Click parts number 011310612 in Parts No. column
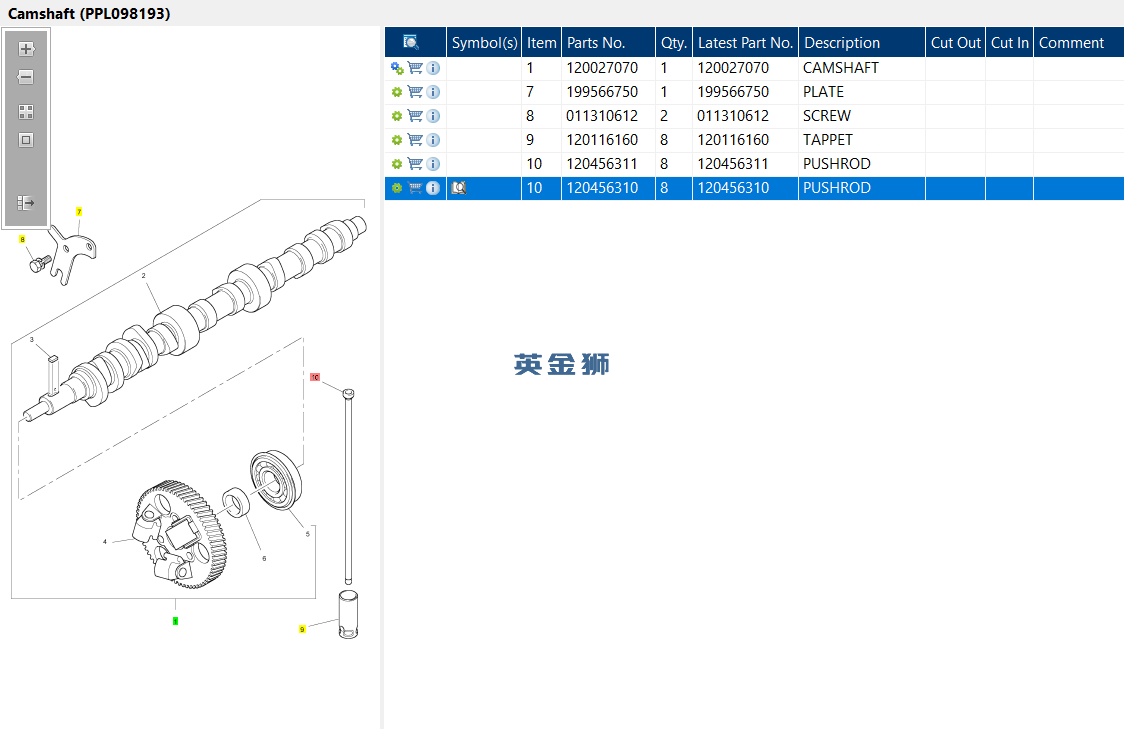Screen dimensions: 1124x729 pos(602,116)
